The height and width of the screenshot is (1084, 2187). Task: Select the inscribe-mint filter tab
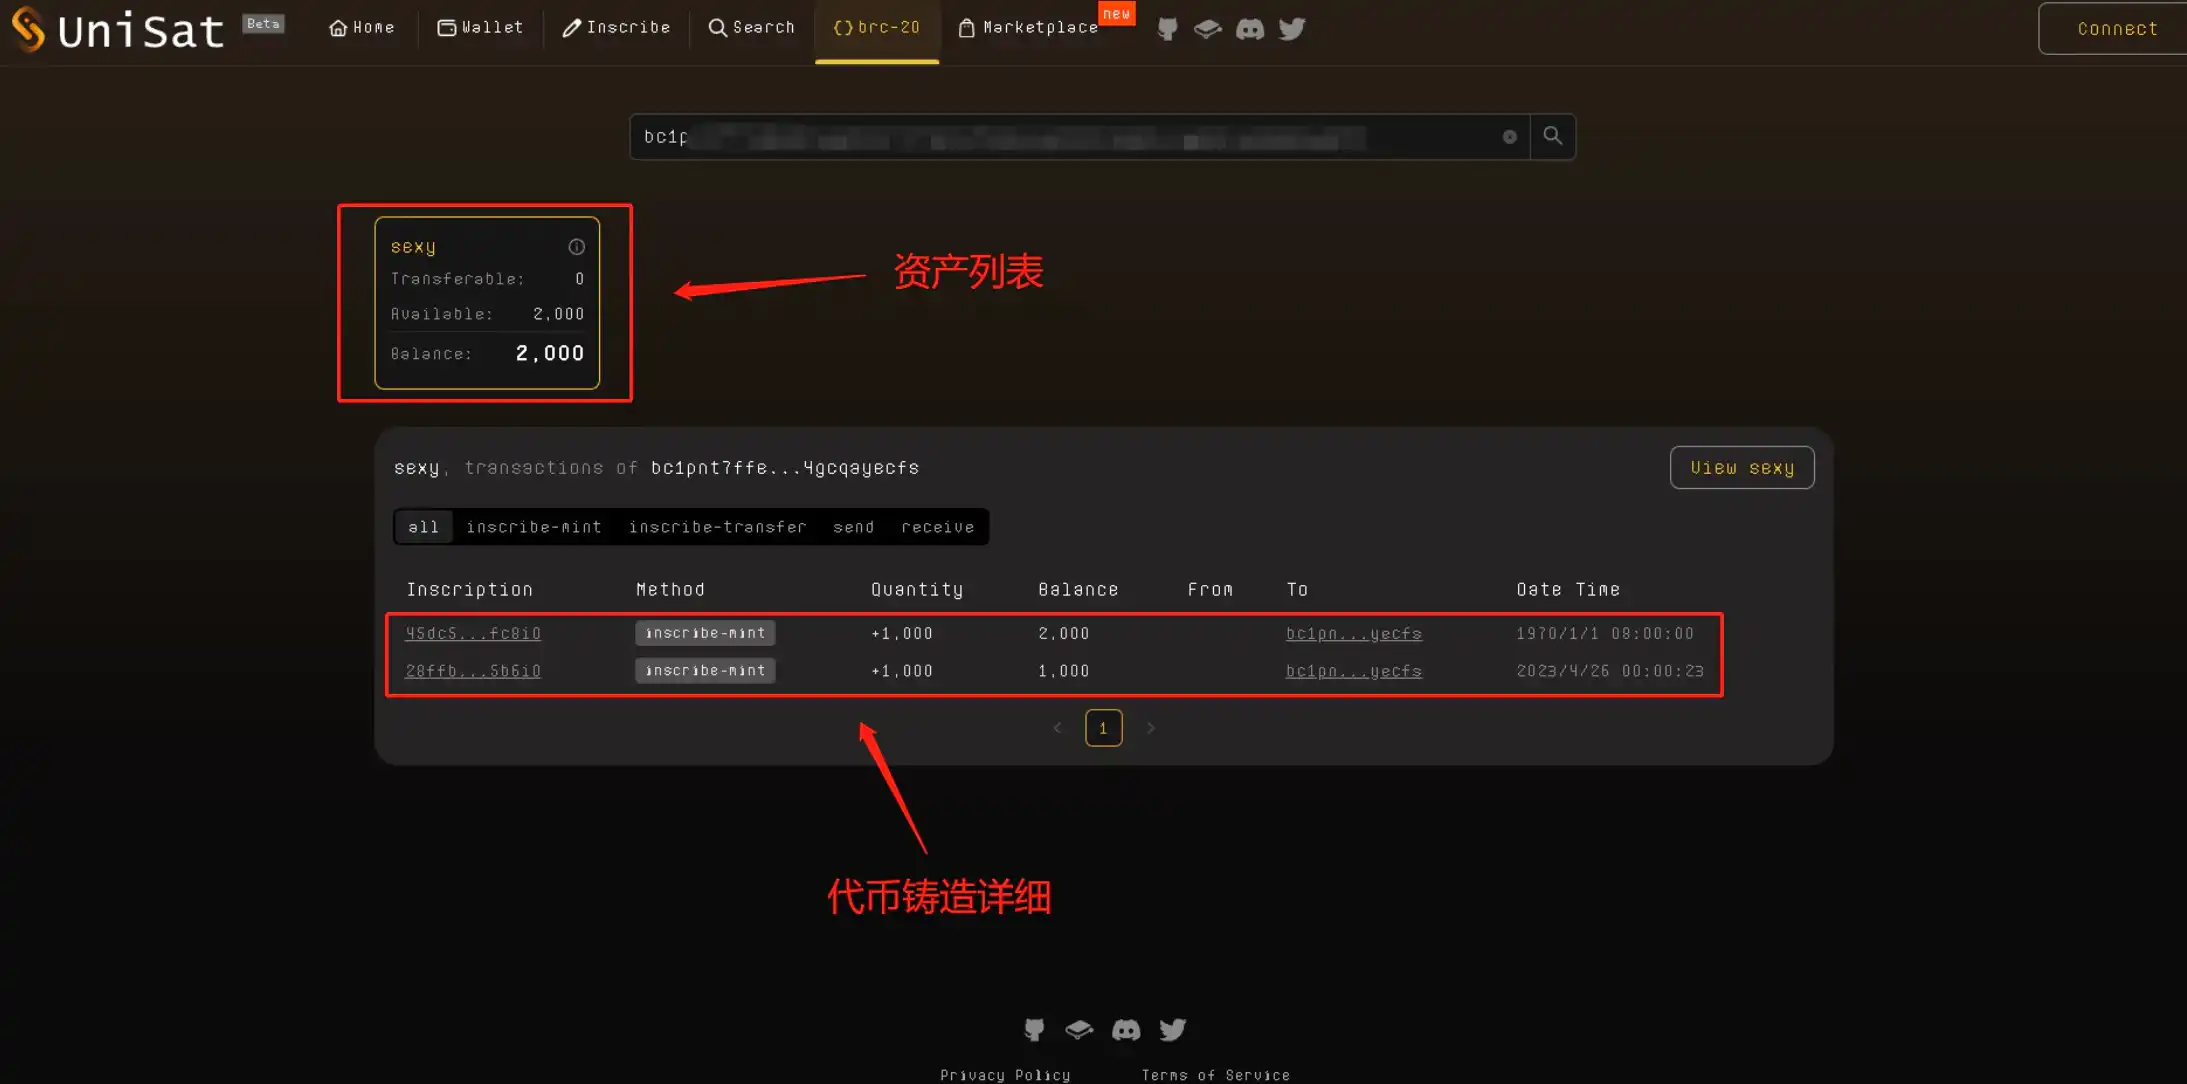point(536,526)
